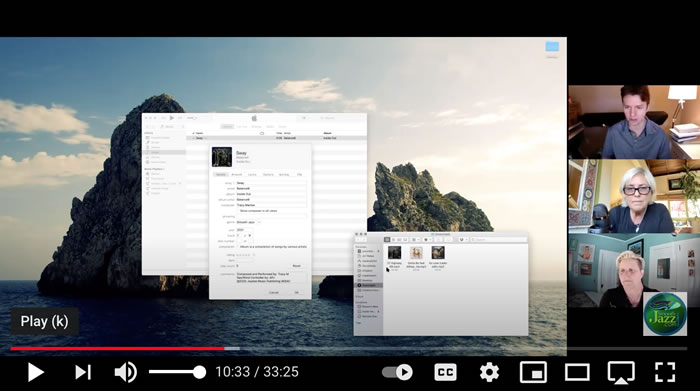Turn on closed captions (CC)
The height and width of the screenshot is (391, 700).
click(445, 372)
